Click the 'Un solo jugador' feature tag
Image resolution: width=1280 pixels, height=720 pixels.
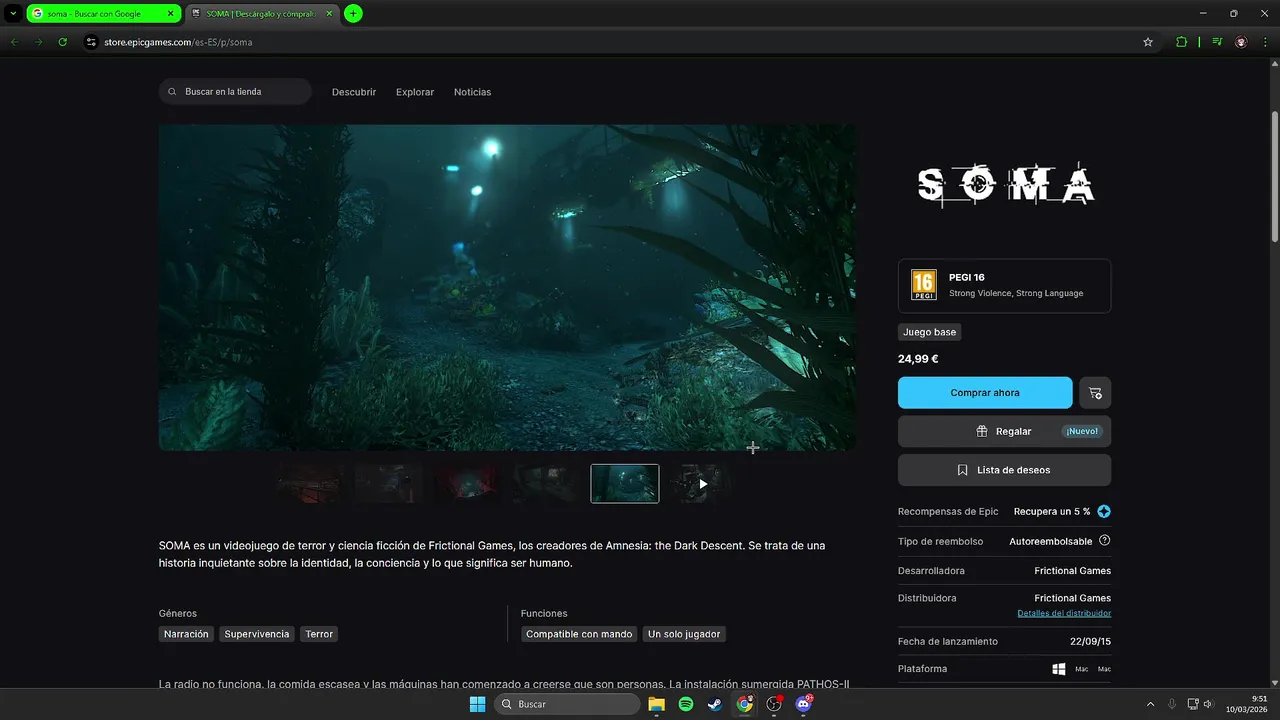click(683, 634)
